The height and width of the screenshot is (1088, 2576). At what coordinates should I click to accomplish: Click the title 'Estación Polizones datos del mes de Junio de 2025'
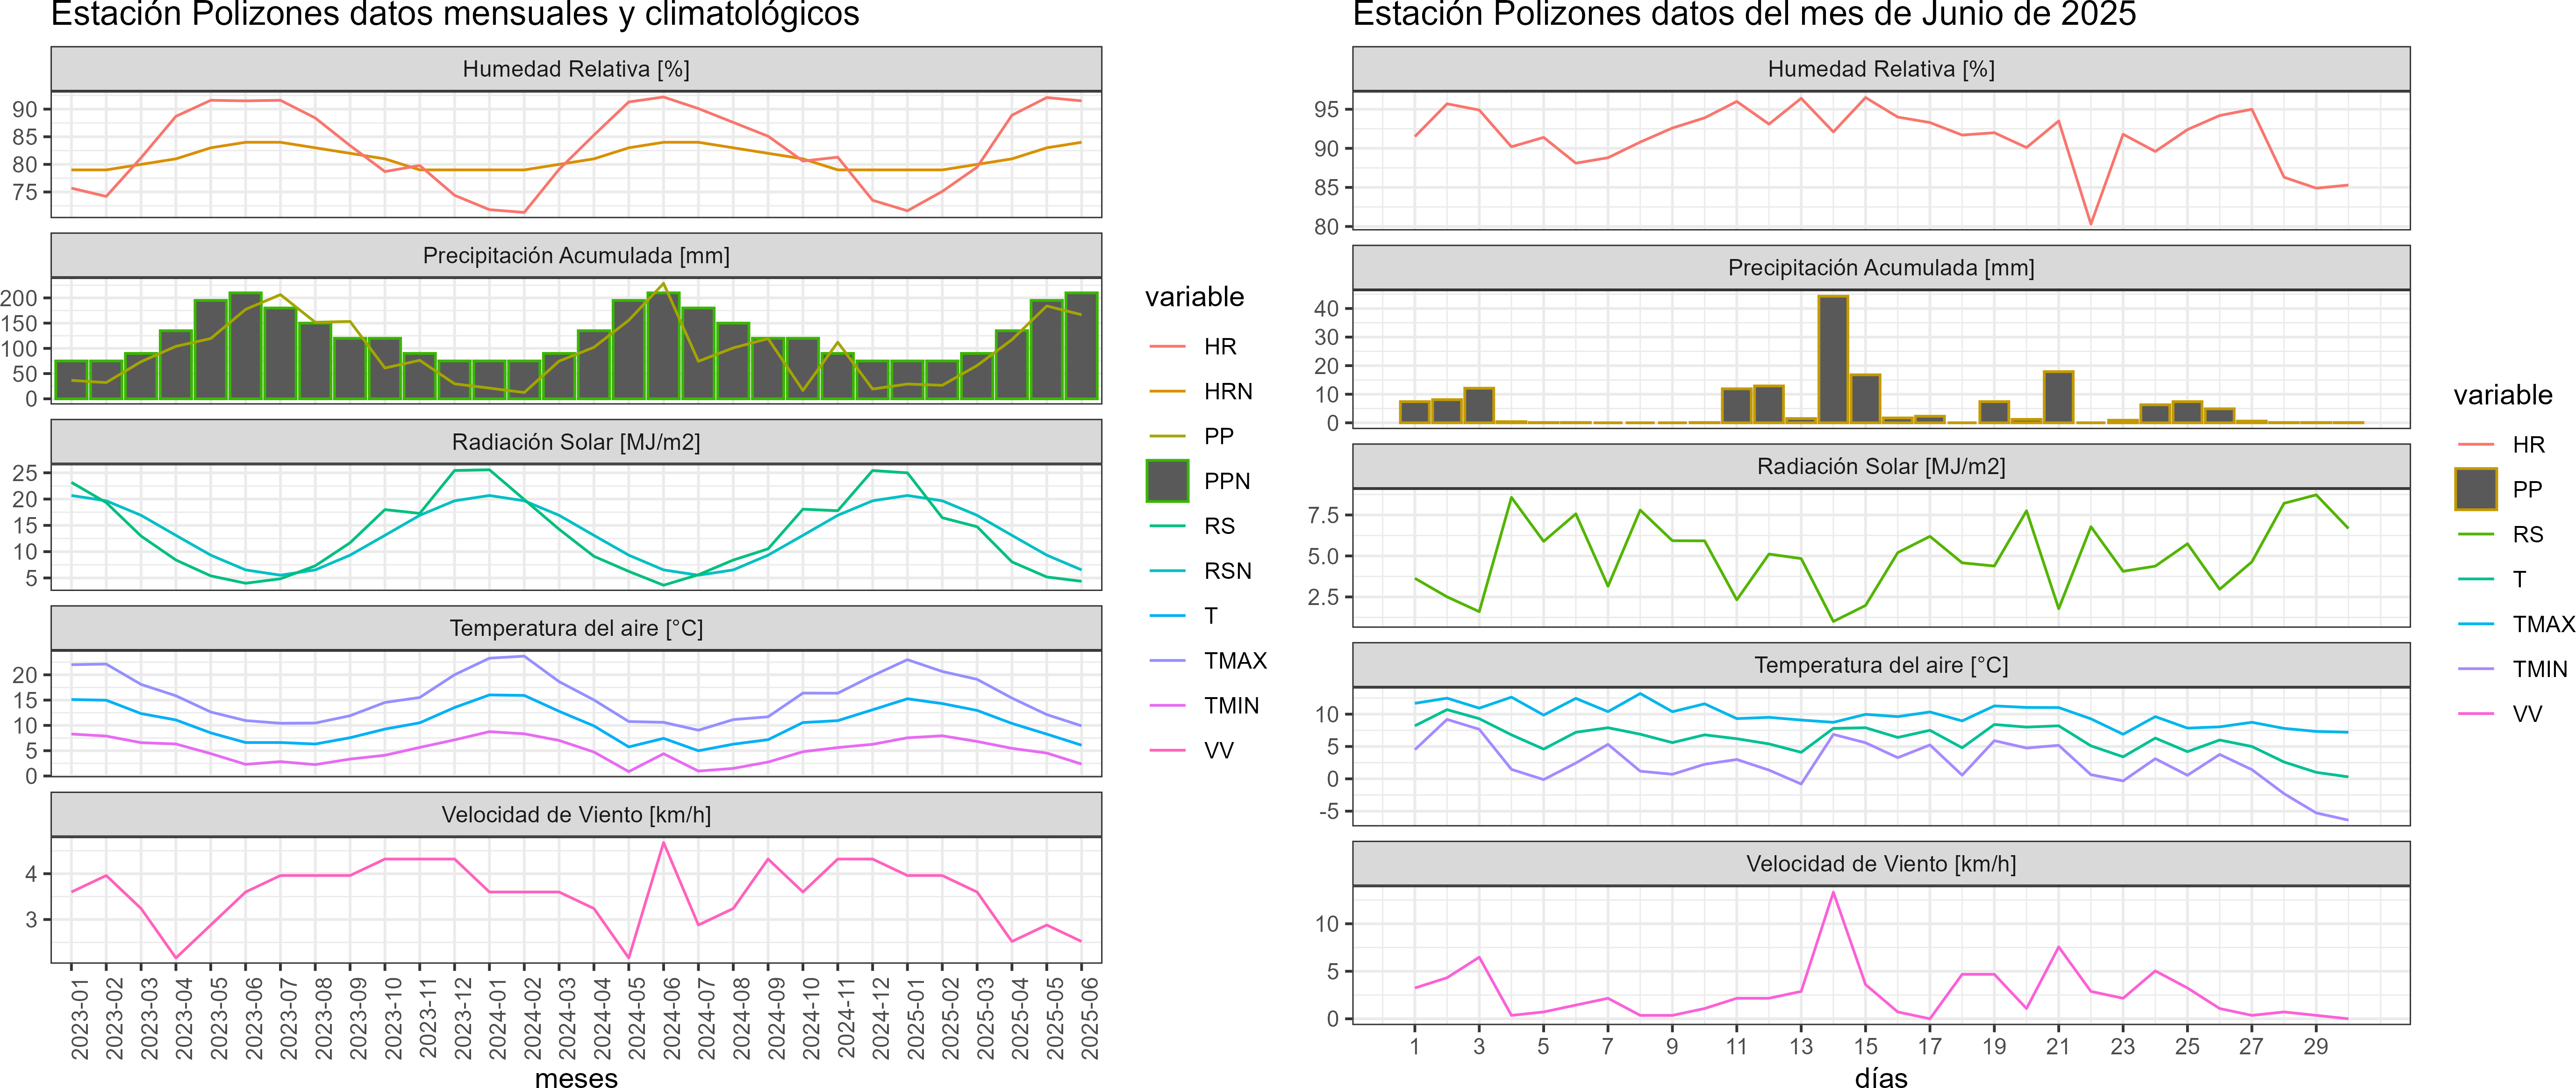pyautogui.click(x=1744, y=14)
